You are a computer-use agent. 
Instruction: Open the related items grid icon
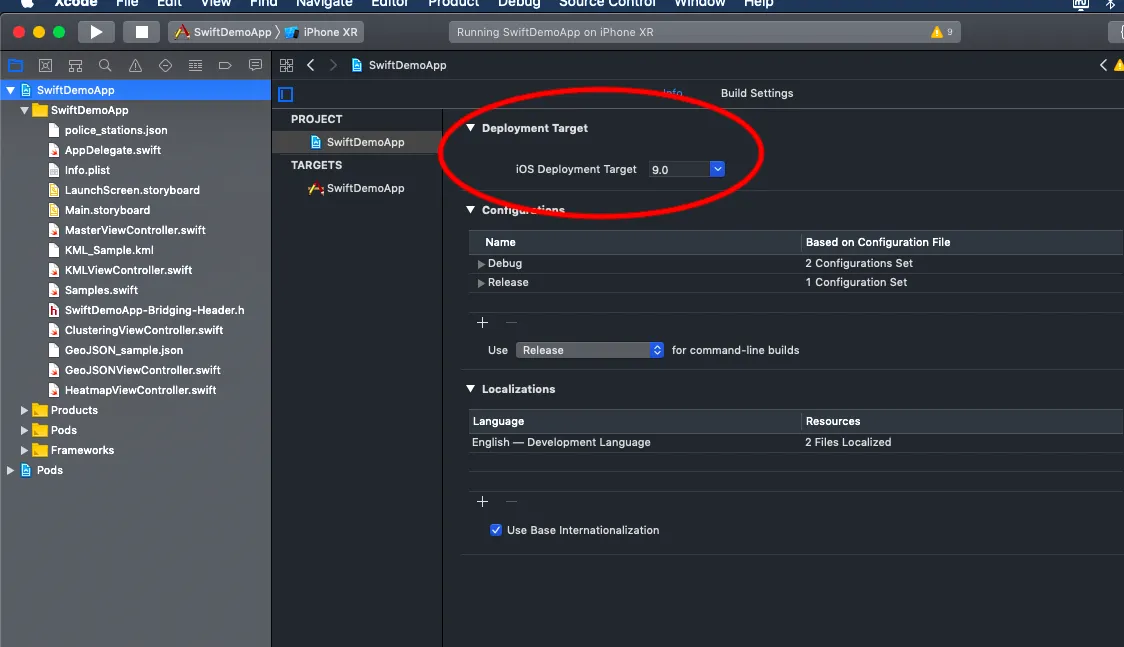tap(286, 65)
